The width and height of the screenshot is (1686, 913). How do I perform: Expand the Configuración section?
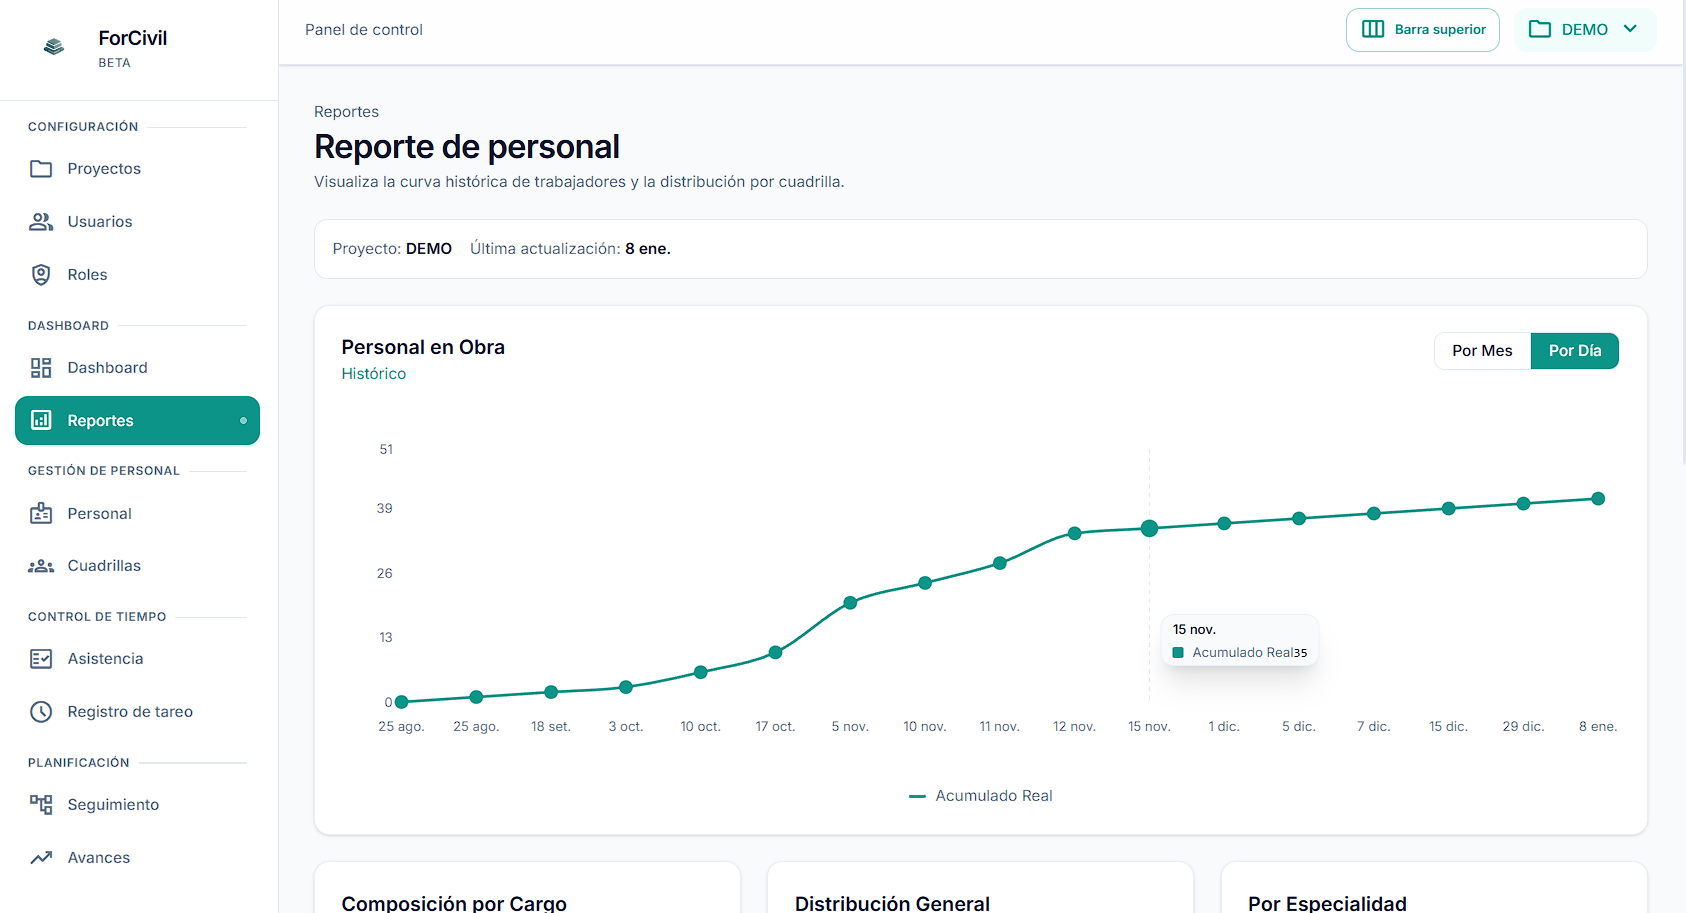(83, 126)
